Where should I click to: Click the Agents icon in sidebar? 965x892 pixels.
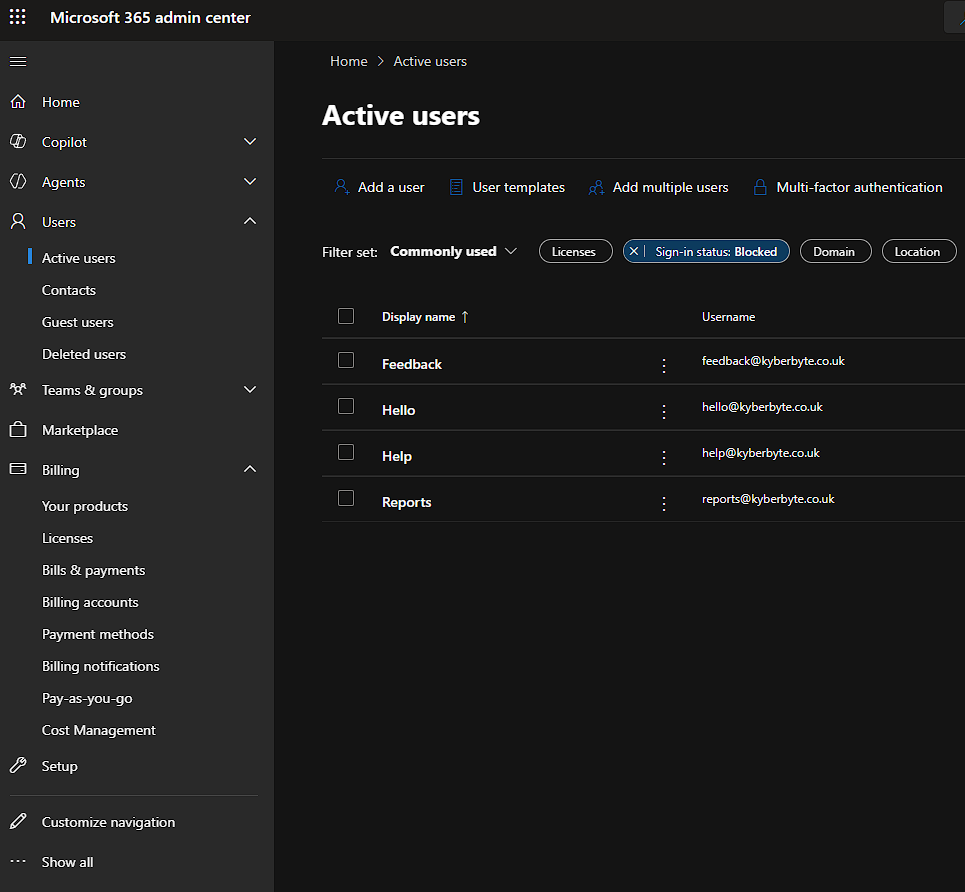(x=18, y=182)
